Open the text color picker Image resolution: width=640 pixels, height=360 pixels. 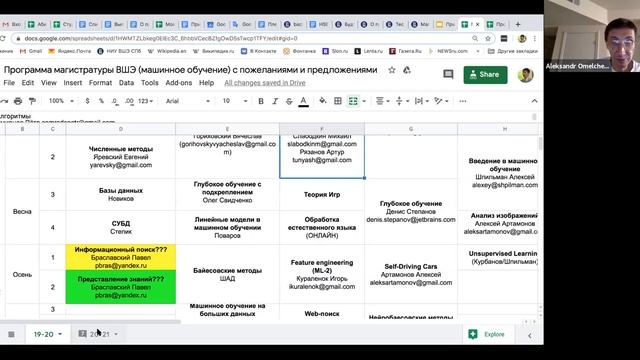click(303, 101)
